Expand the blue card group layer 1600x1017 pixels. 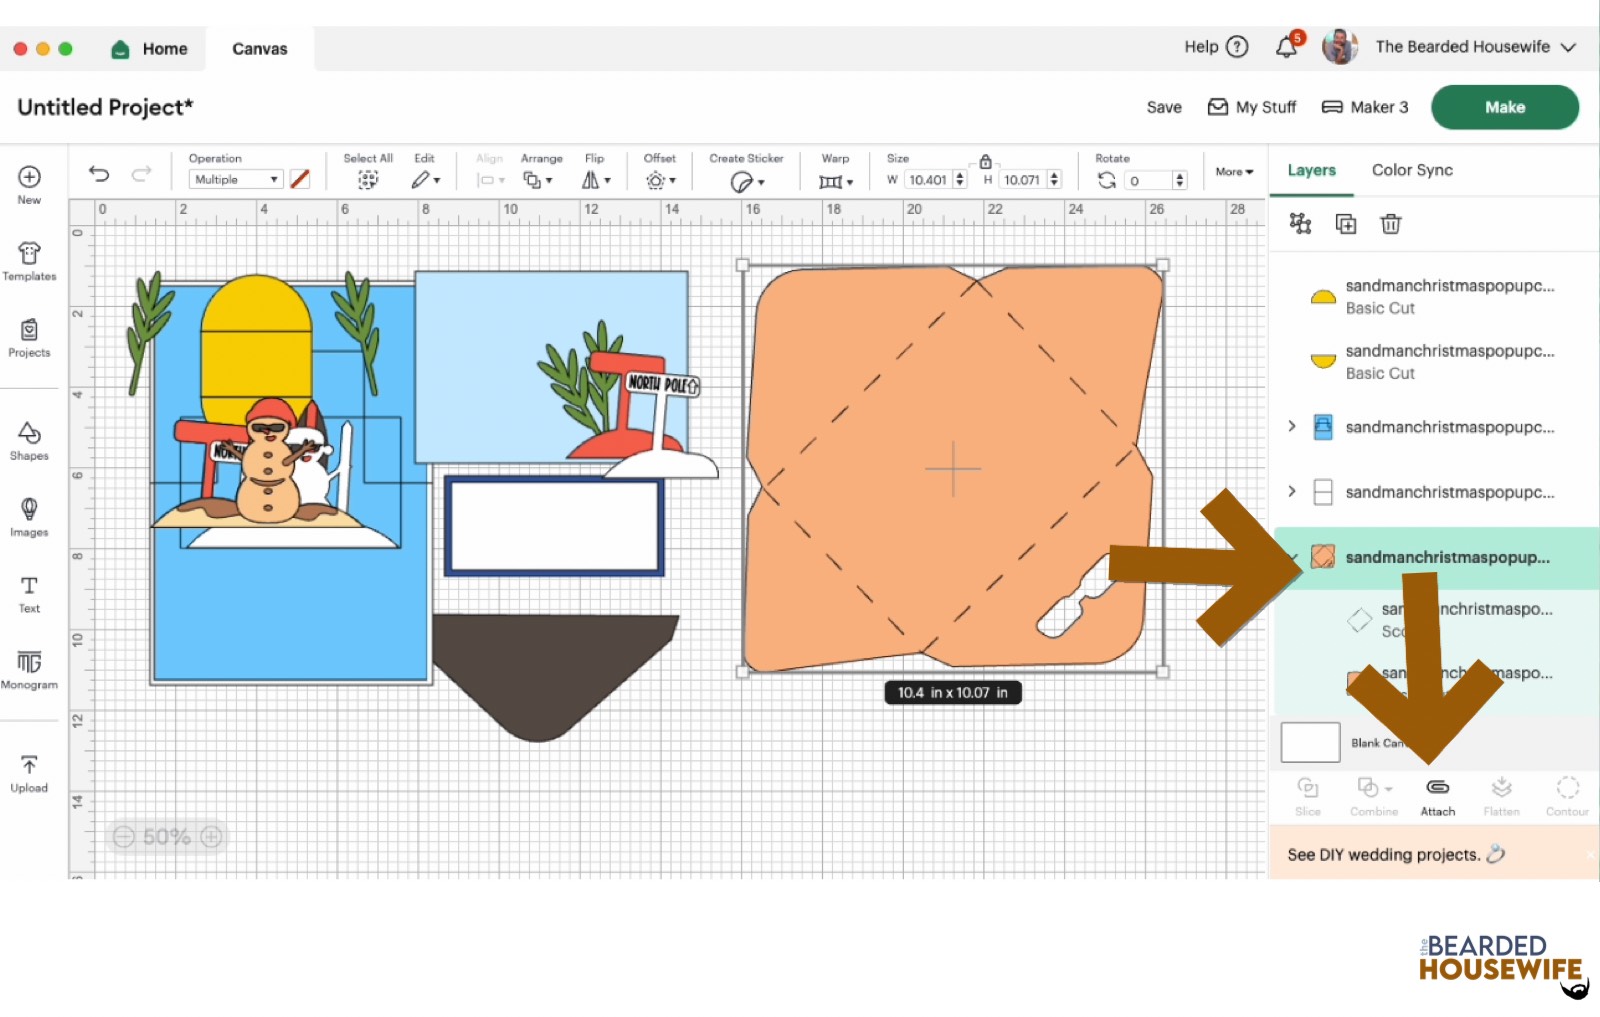click(x=1292, y=426)
